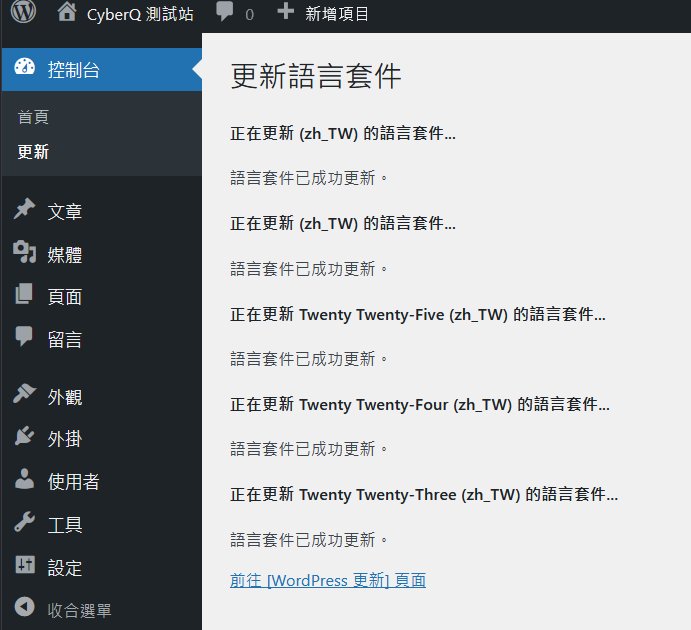Open the 頁面 menu
This screenshot has width=691, height=630.
coord(65,297)
